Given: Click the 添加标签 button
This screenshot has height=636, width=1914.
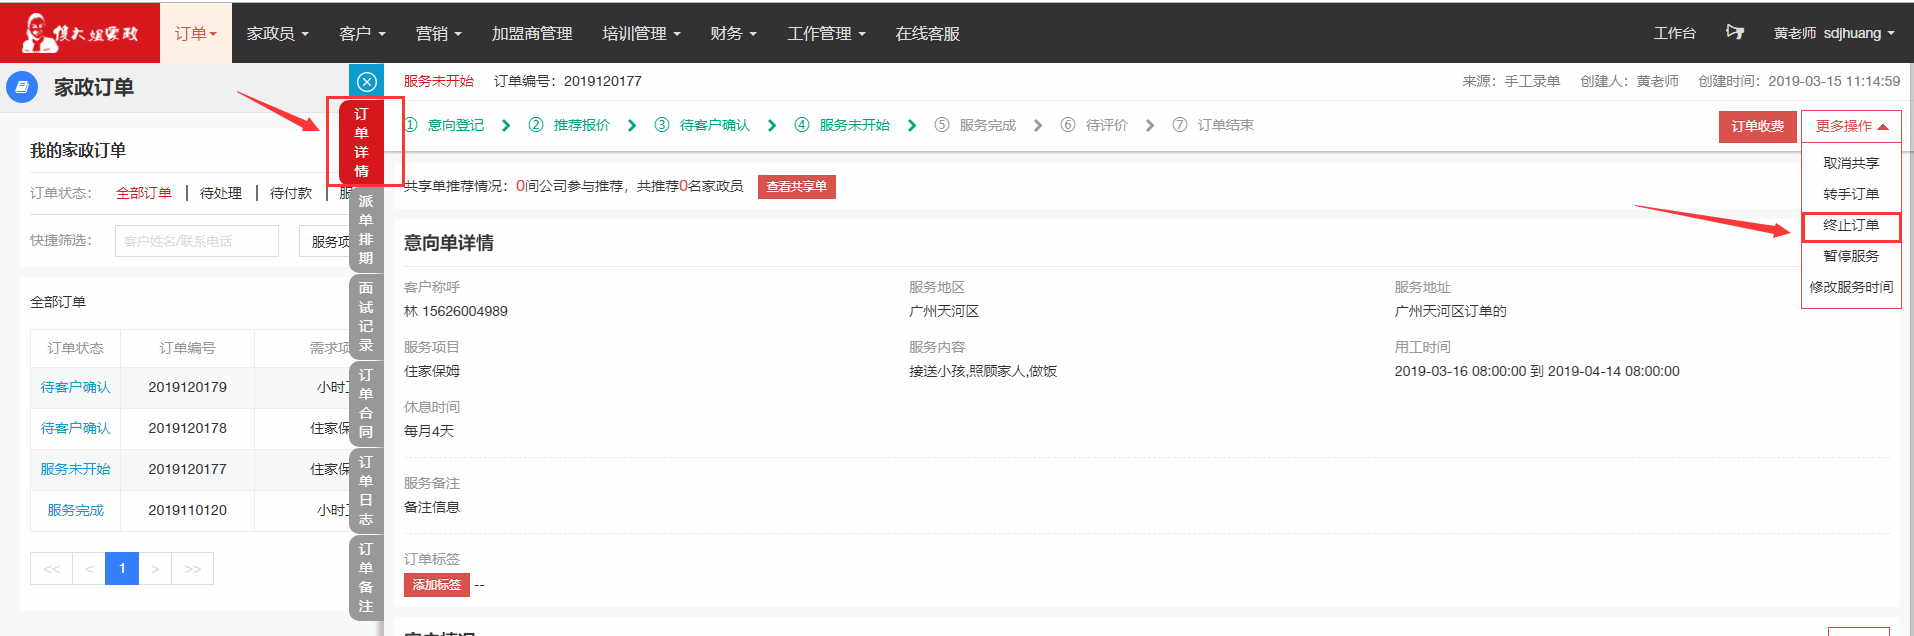Looking at the screenshot, I should [x=437, y=585].
